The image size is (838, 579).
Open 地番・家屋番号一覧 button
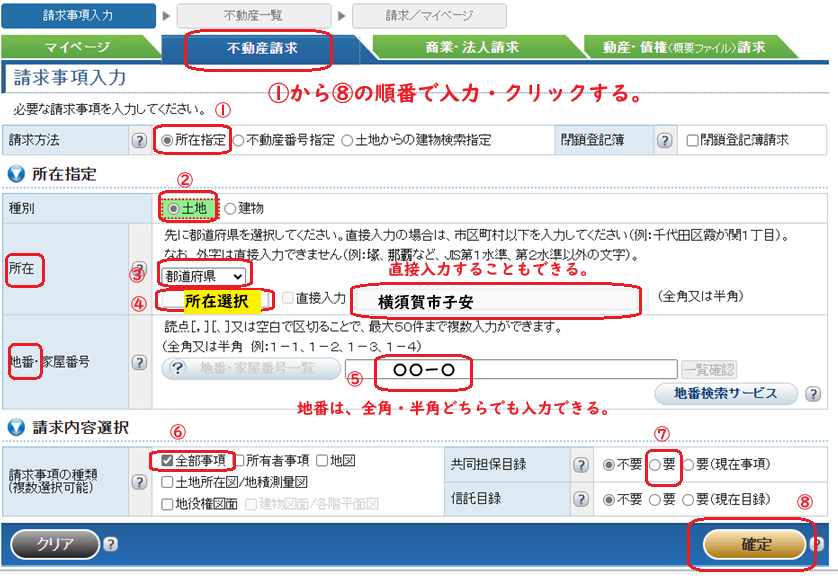point(251,369)
